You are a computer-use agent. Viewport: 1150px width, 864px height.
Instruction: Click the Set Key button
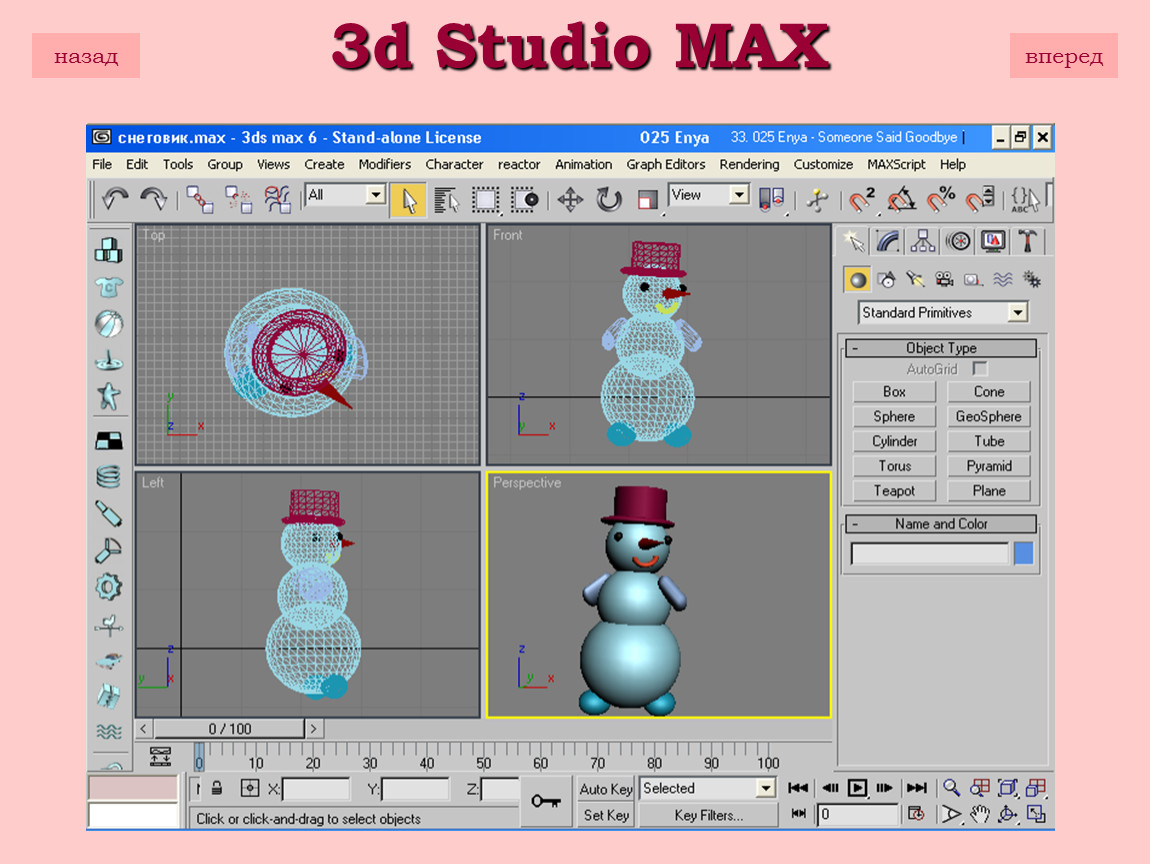pyautogui.click(x=606, y=815)
